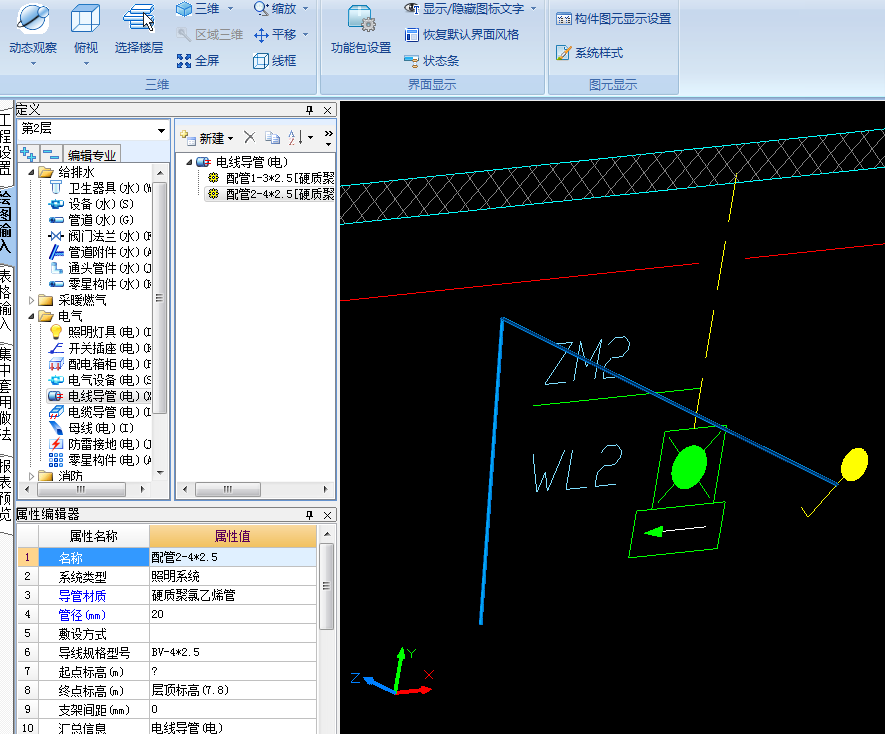Click 导线规格型号 value BV-4*2.5

click(x=233, y=652)
